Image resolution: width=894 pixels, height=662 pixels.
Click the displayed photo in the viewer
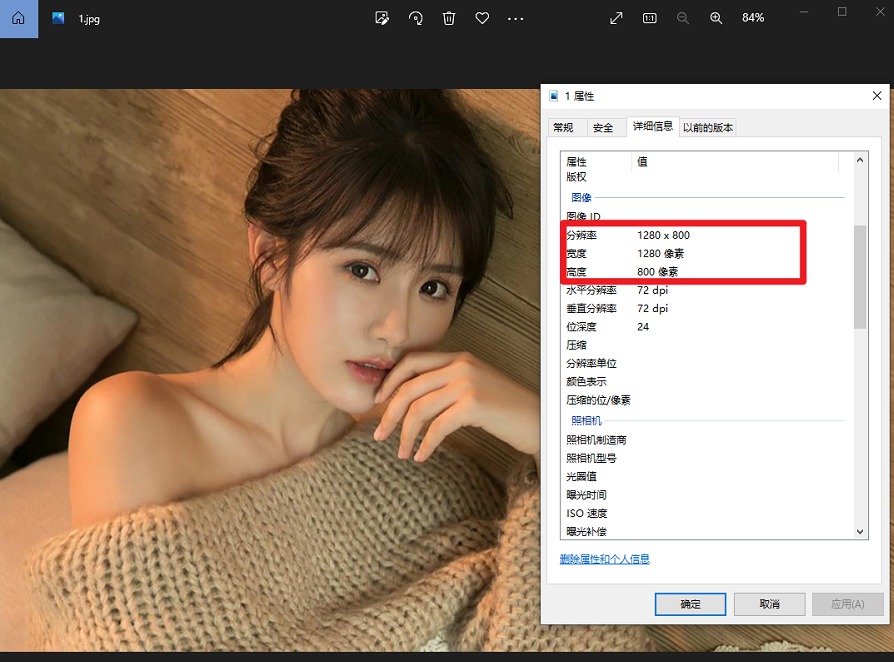[x=270, y=370]
